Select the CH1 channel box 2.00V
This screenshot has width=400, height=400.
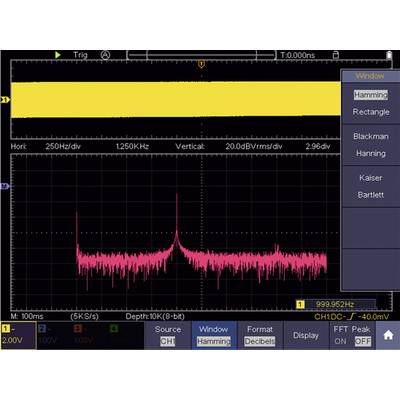(18, 335)
